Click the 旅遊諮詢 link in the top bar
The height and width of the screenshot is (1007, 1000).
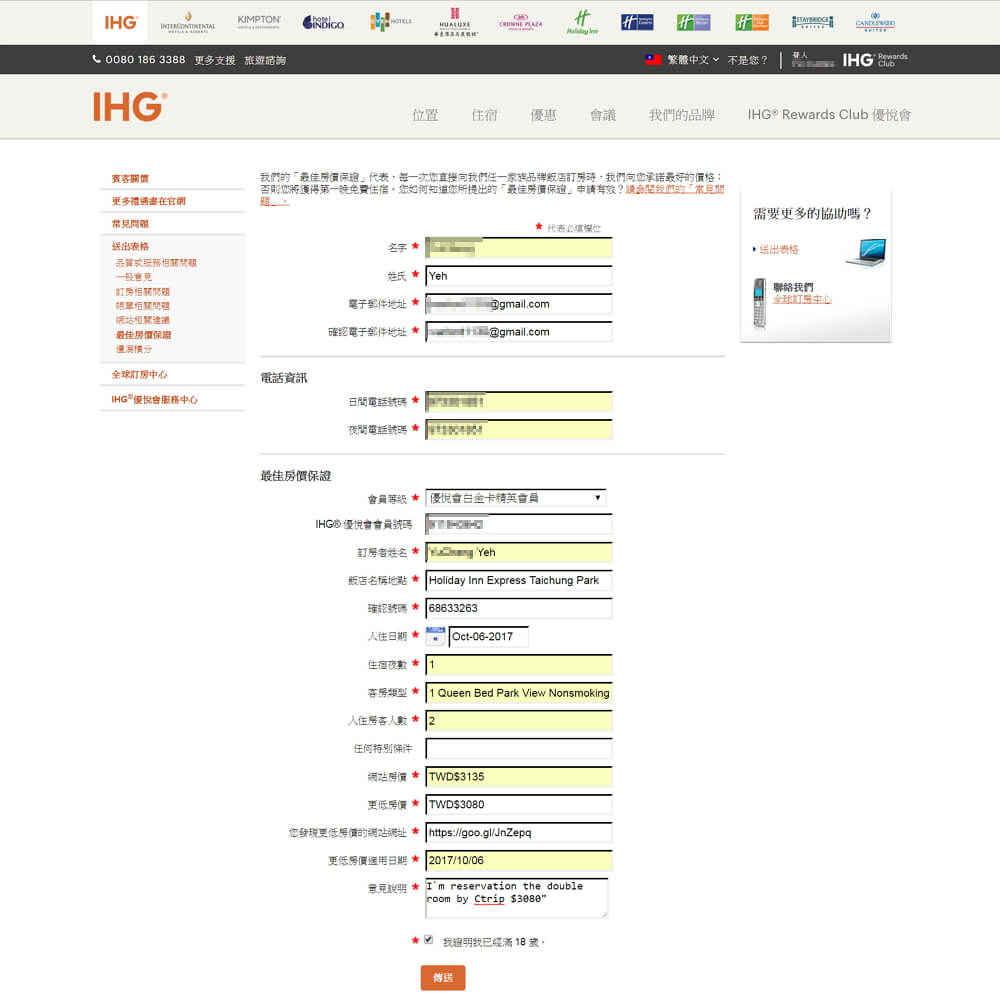pyautogui.click(x=265, y=60)
